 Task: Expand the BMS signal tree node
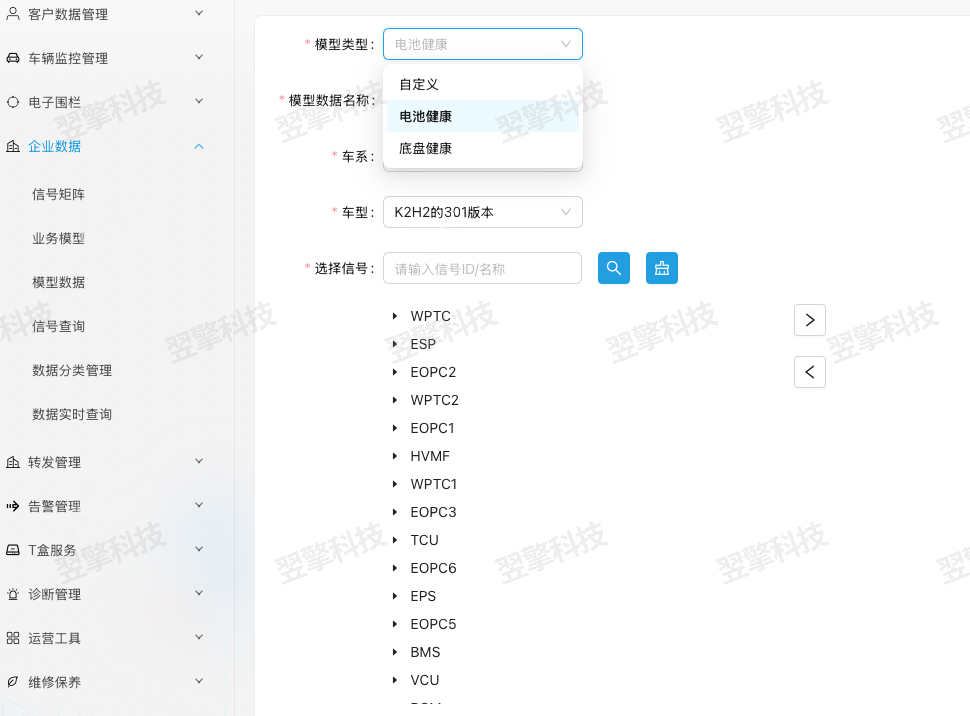(396, 652)
